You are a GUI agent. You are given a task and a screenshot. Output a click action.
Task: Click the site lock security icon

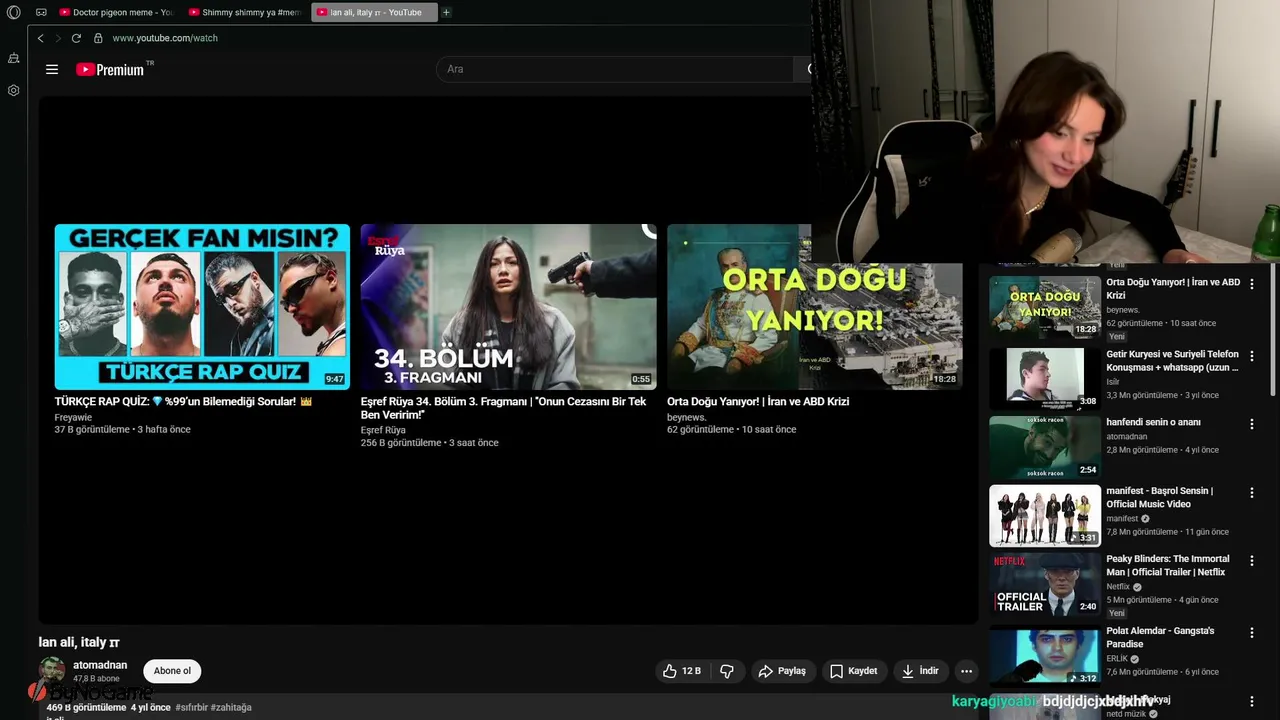98,38
